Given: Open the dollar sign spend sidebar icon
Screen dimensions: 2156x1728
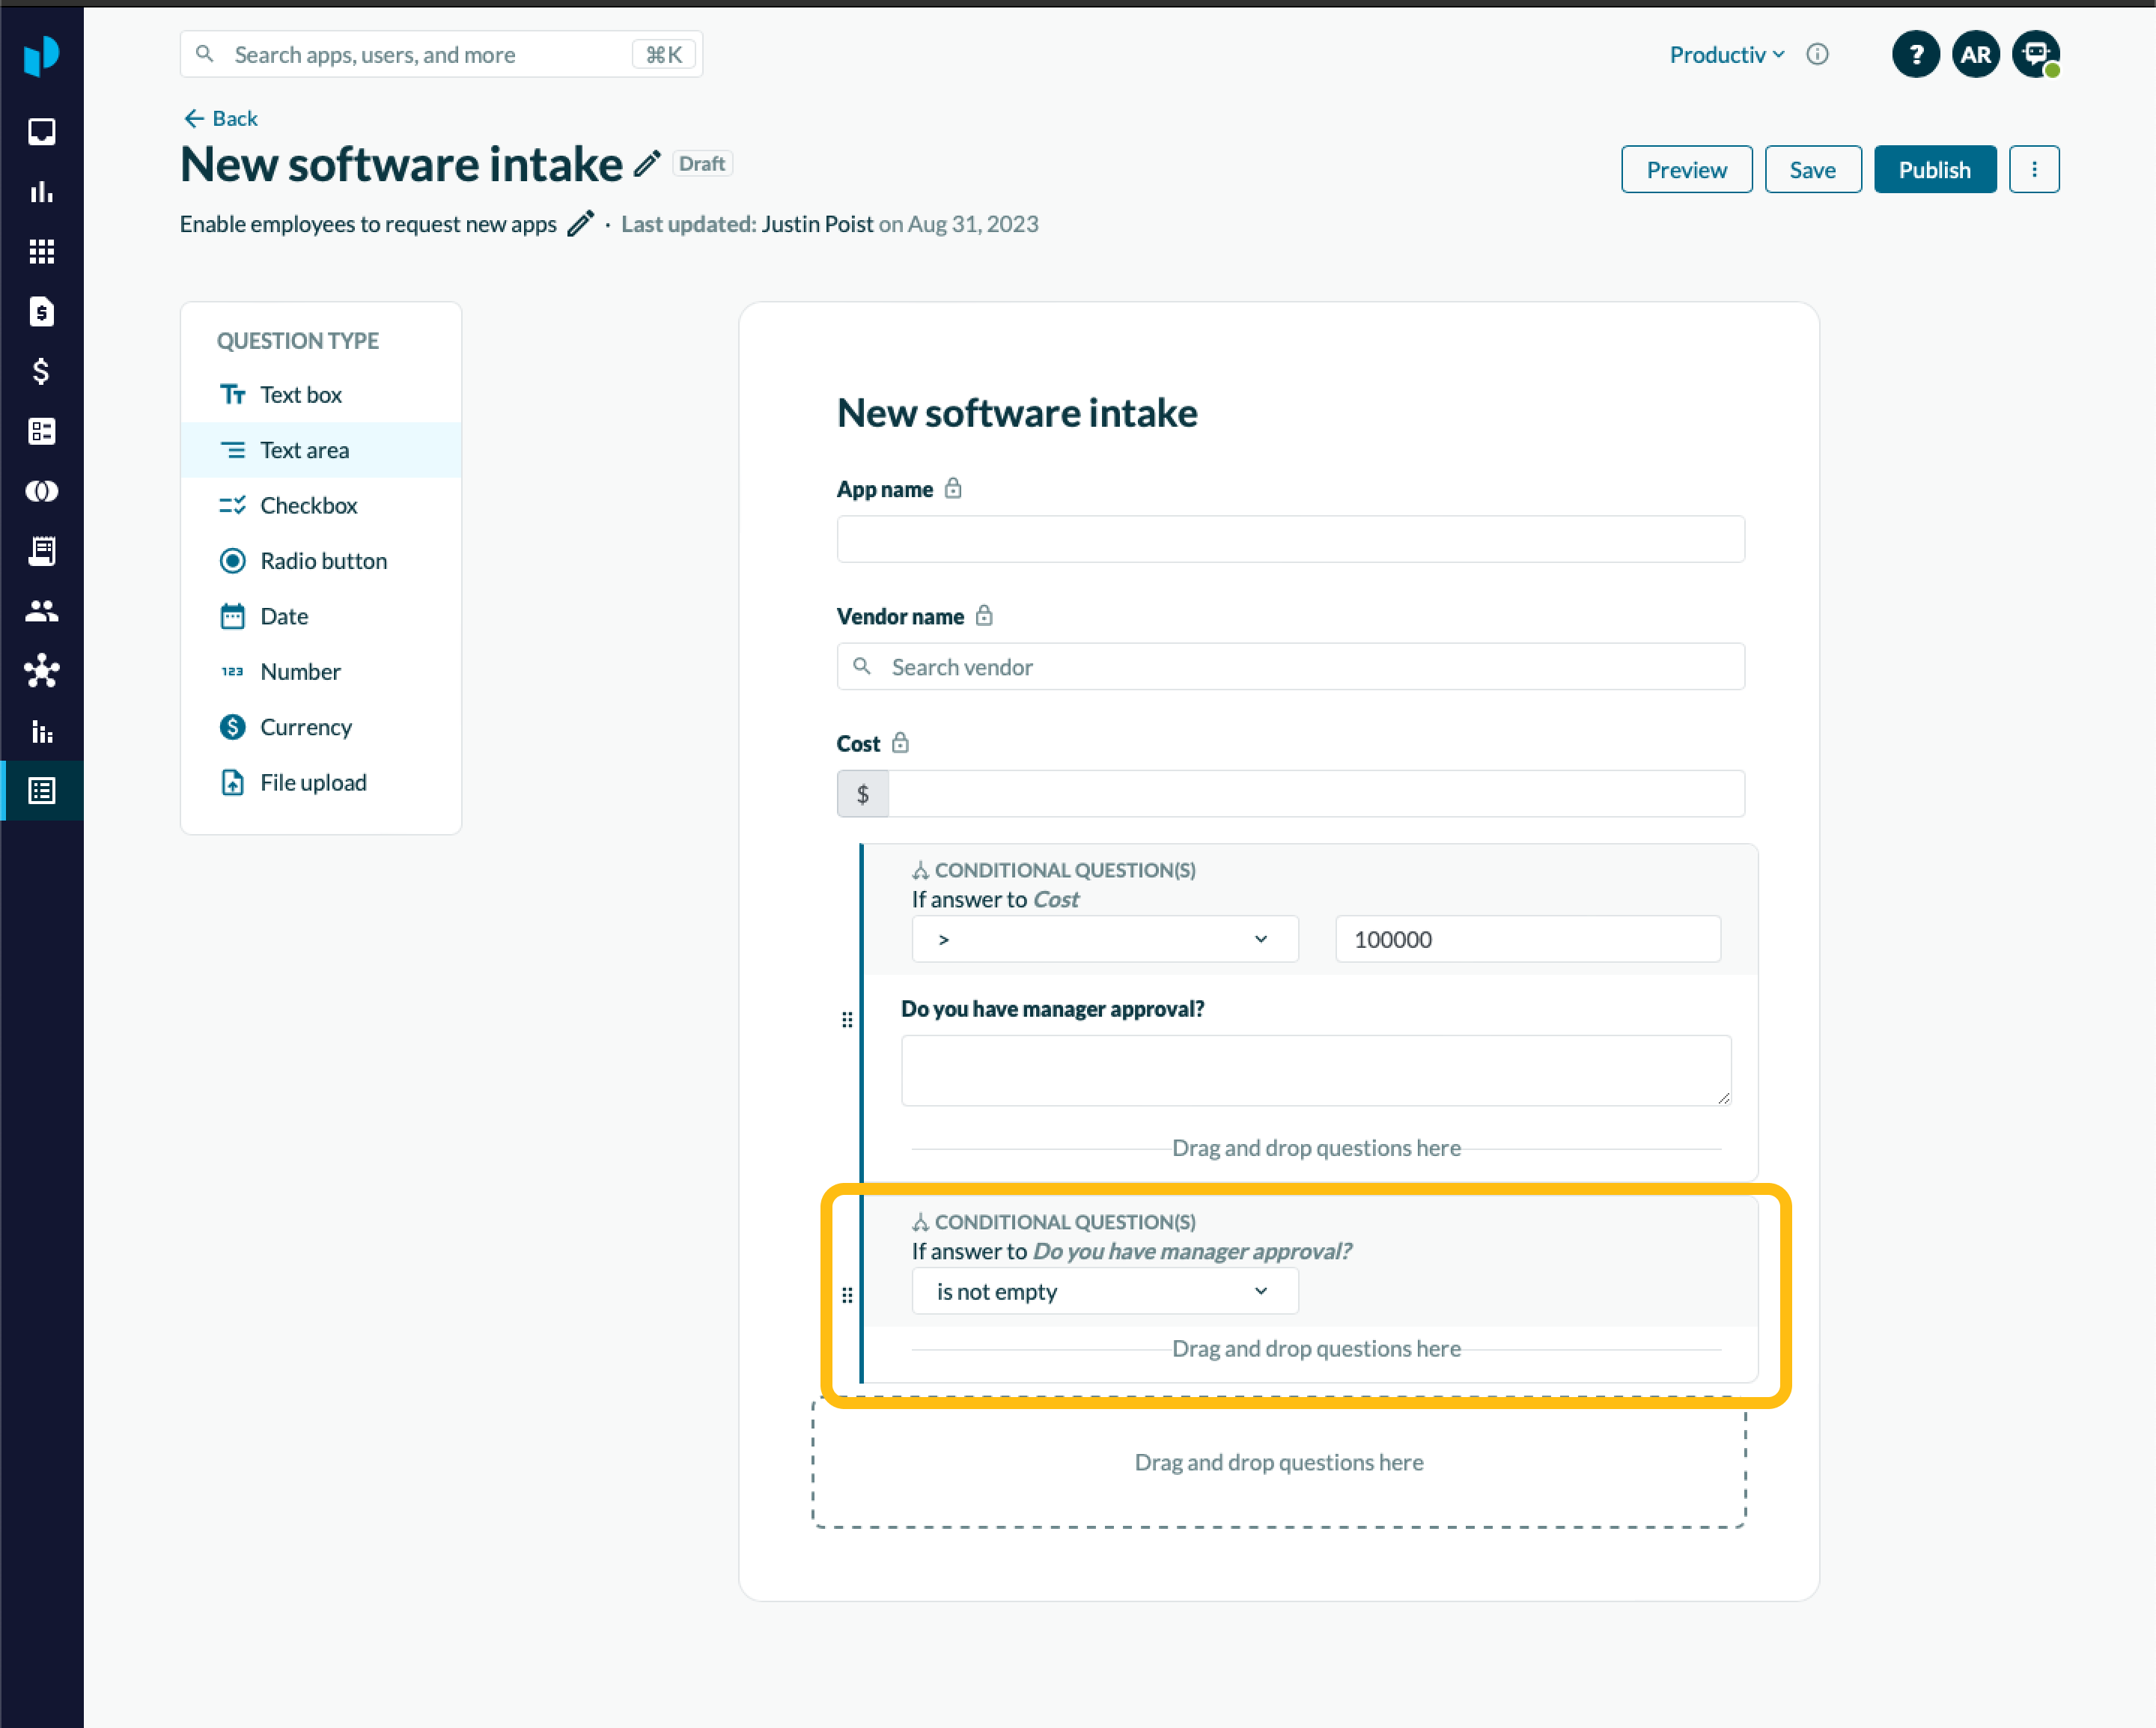Looking at the screenshot, I should pos(41,372).
